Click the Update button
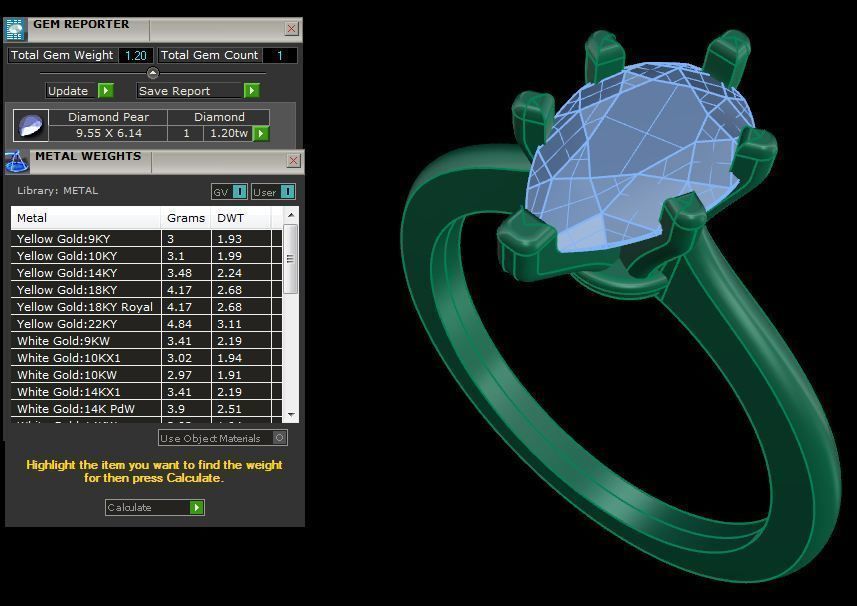 79,91
